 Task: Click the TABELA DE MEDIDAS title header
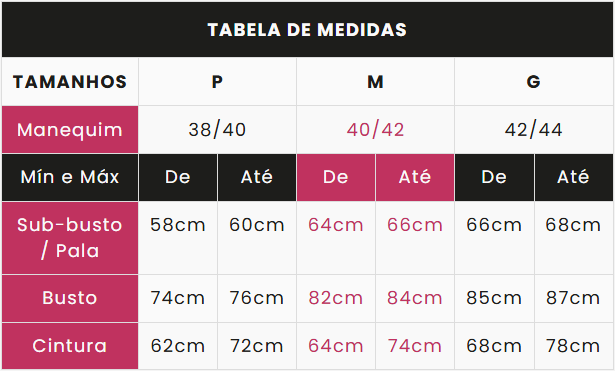click(307, 30)
